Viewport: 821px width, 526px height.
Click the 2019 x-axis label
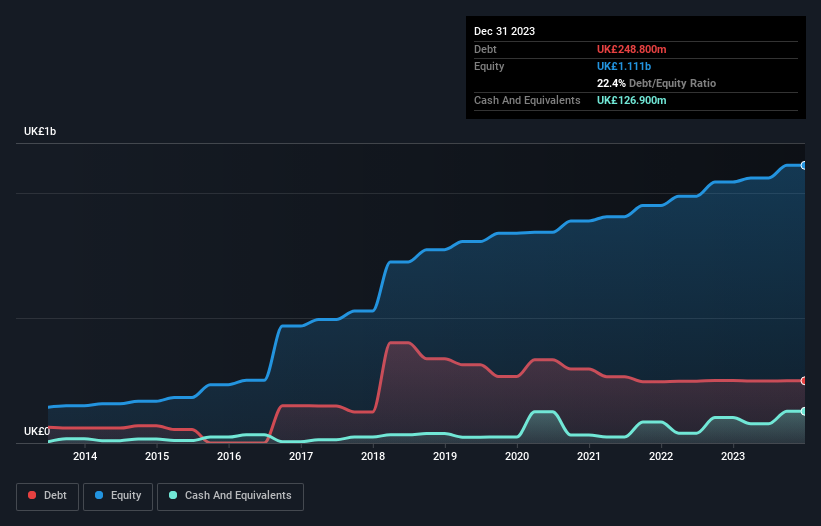click(x=445, y=456)
